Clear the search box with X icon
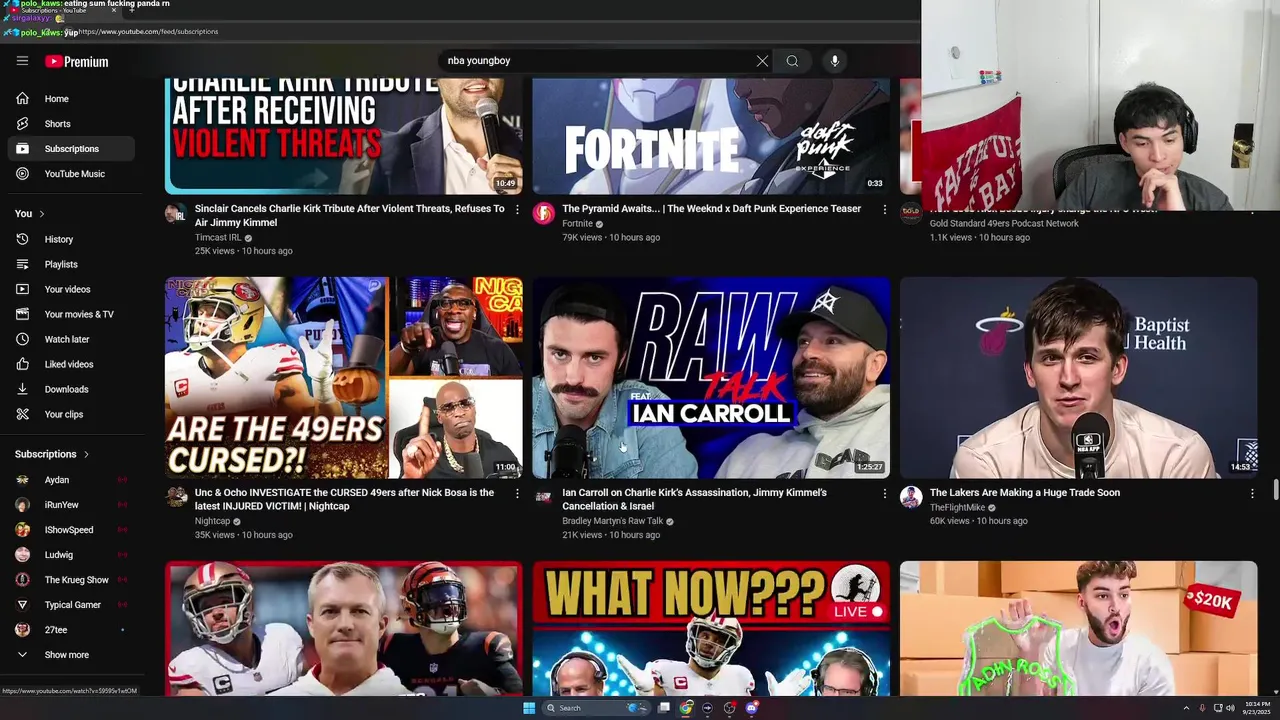The width and height of the screenshot is (1280, 720). 762,61
